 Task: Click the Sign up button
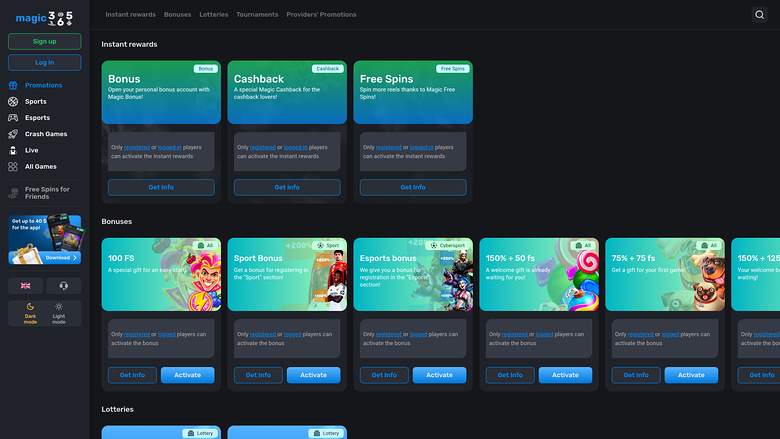point(45,41)
